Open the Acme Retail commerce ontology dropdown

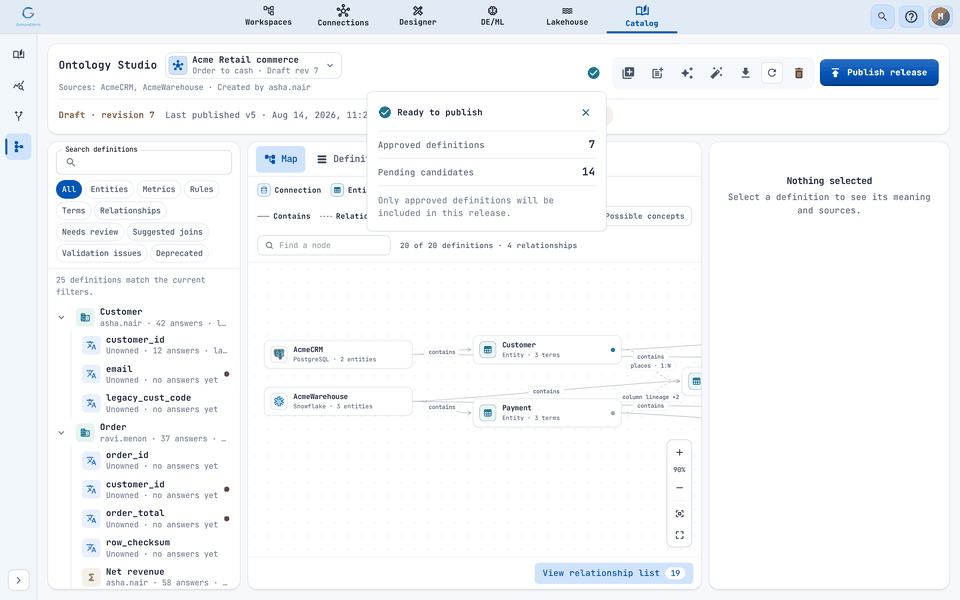pyautogui.click(x=253, y=65)
